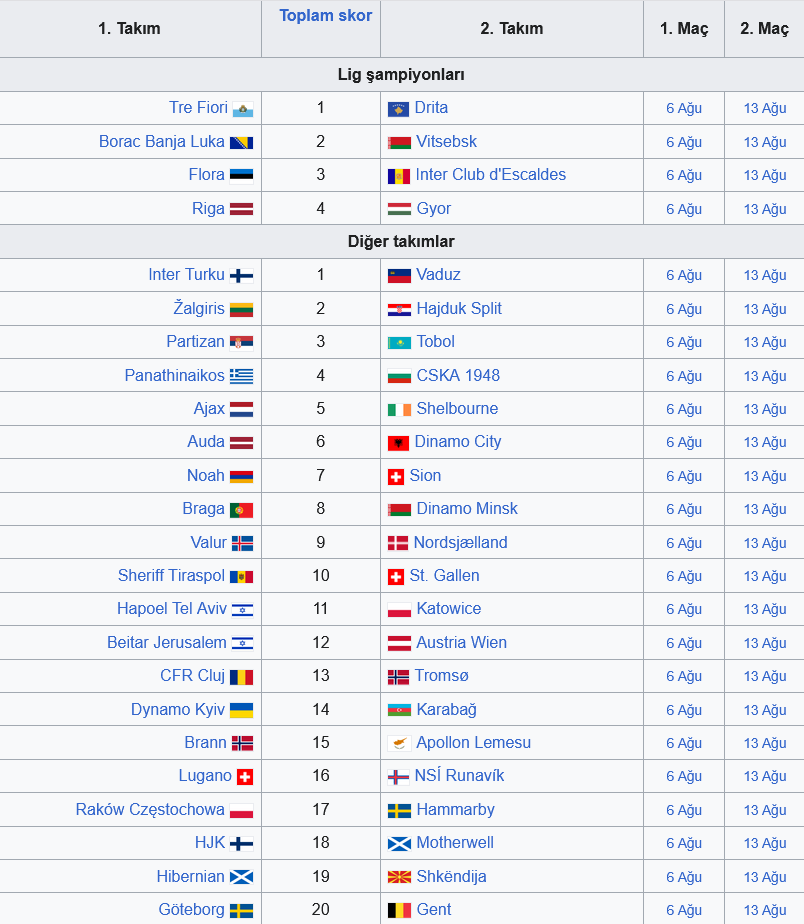Image resolution: width=804 pixels, height=924 pixels.
Task: Click the Kosovo flag next to Drita
Action: (398, 109)
